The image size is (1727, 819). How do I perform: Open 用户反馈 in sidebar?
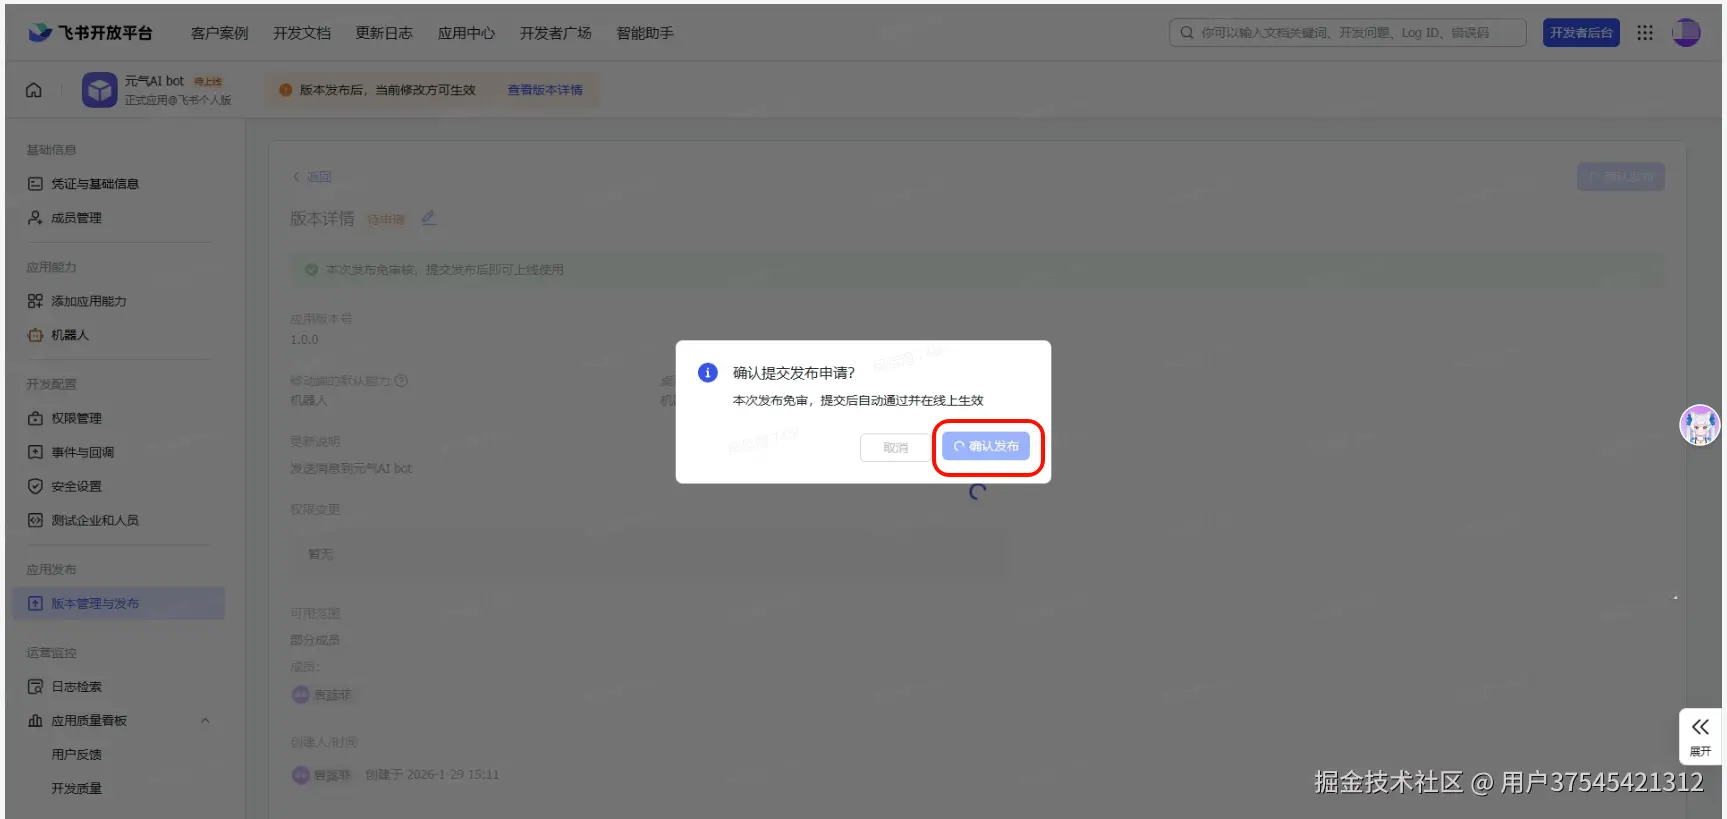pos(77,754)
